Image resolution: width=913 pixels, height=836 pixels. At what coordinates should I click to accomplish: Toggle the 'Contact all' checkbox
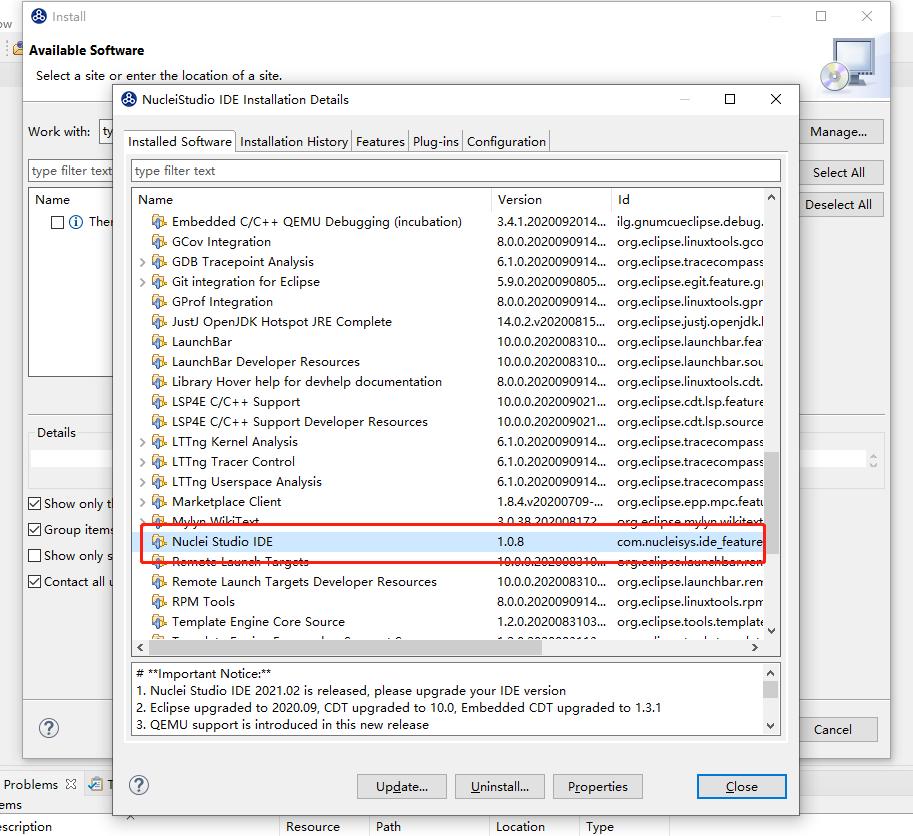(x=34, y=582)
